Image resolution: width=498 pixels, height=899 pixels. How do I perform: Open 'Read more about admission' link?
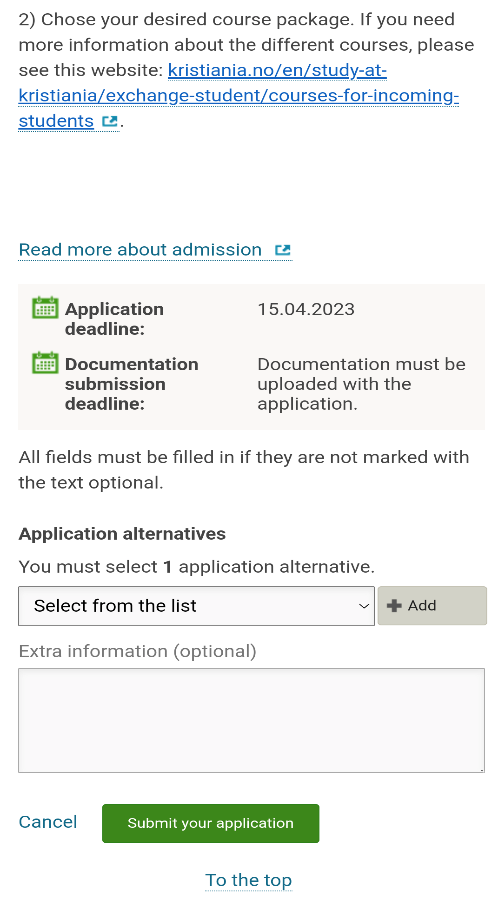click(x=140, y=250)
